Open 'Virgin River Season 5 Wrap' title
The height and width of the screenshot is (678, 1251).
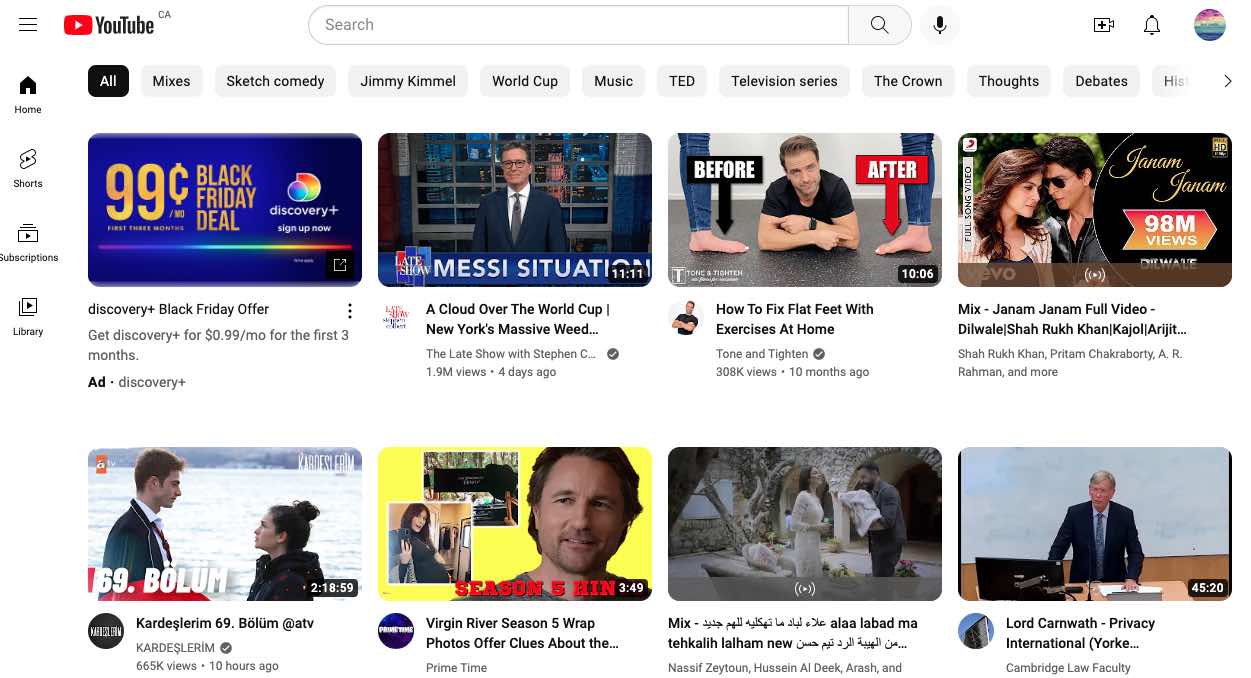522,633
